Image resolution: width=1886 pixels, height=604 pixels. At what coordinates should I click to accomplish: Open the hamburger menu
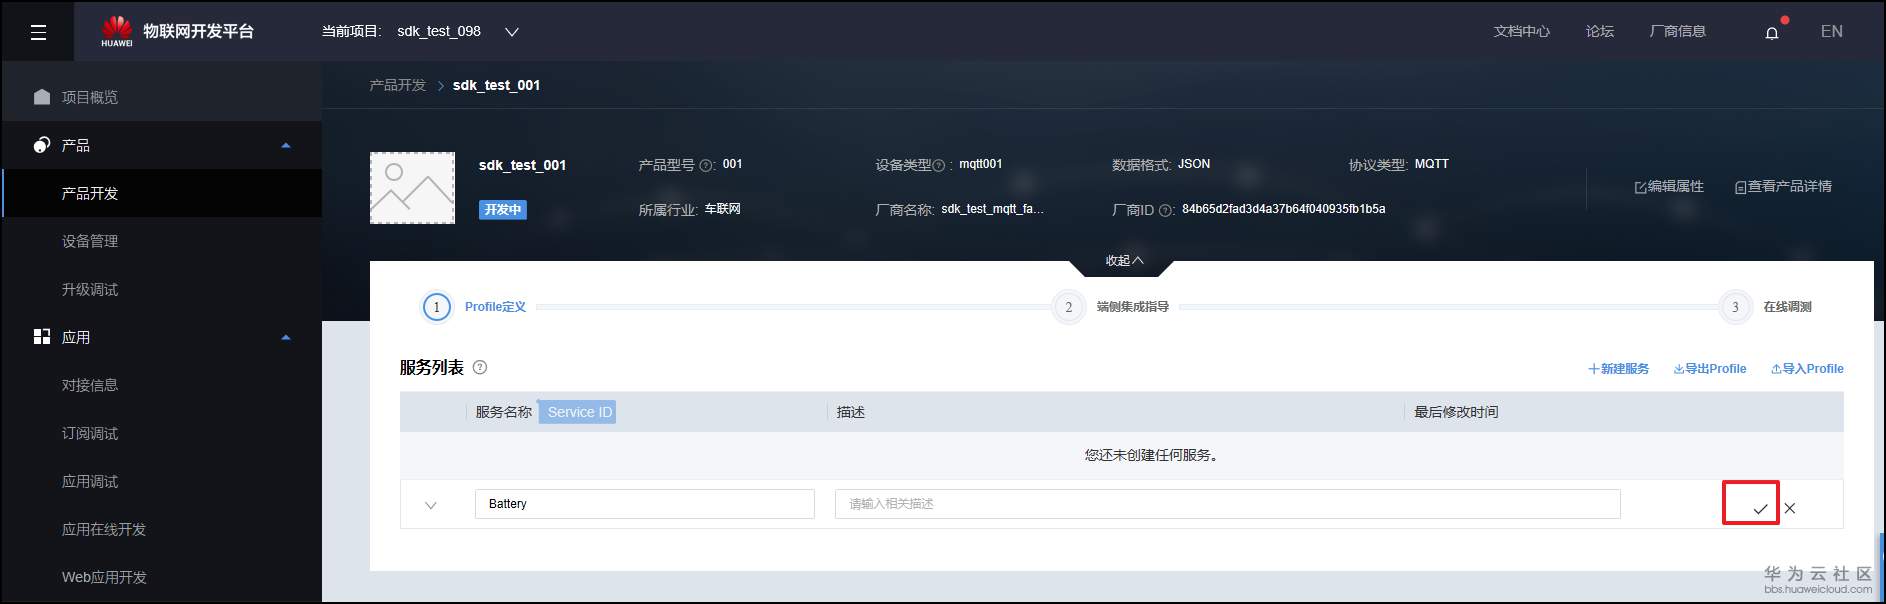coord(38,32)
